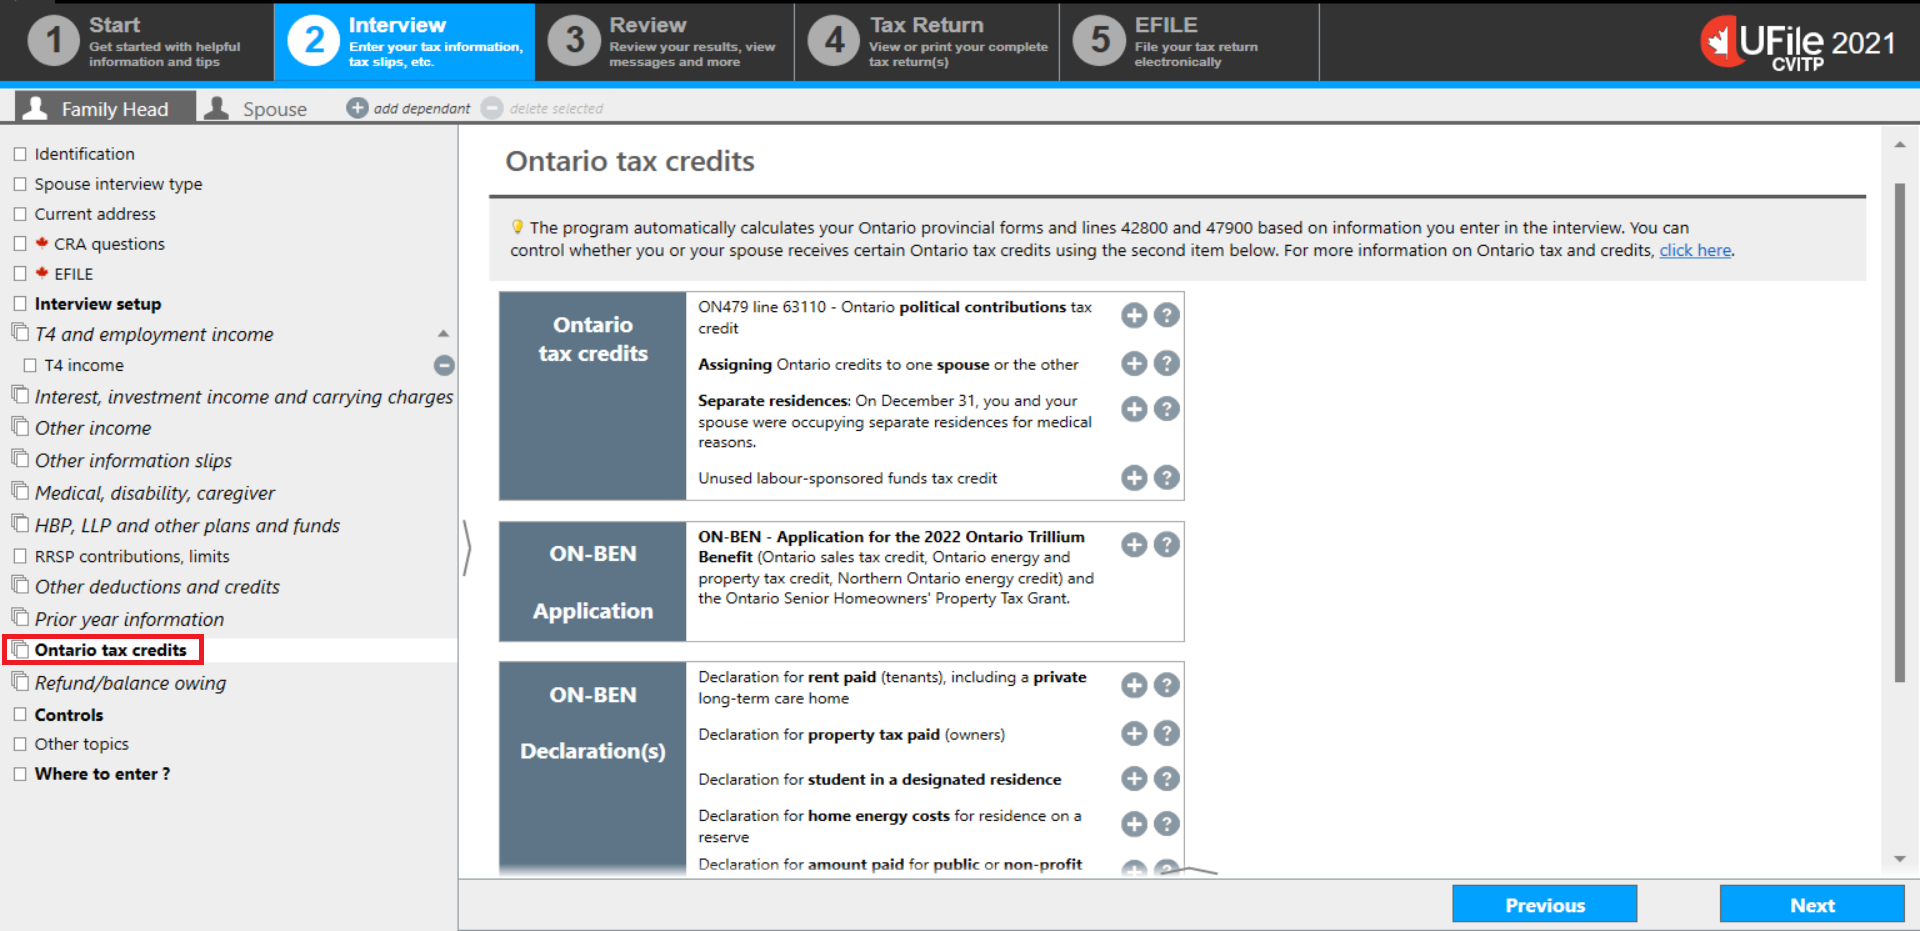Open the Other income section
This screenshot has height=931, width=1920.
click(93, 428)
